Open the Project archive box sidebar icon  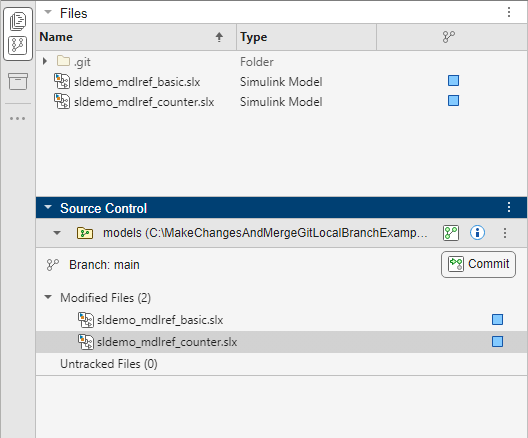click(18, 81)
